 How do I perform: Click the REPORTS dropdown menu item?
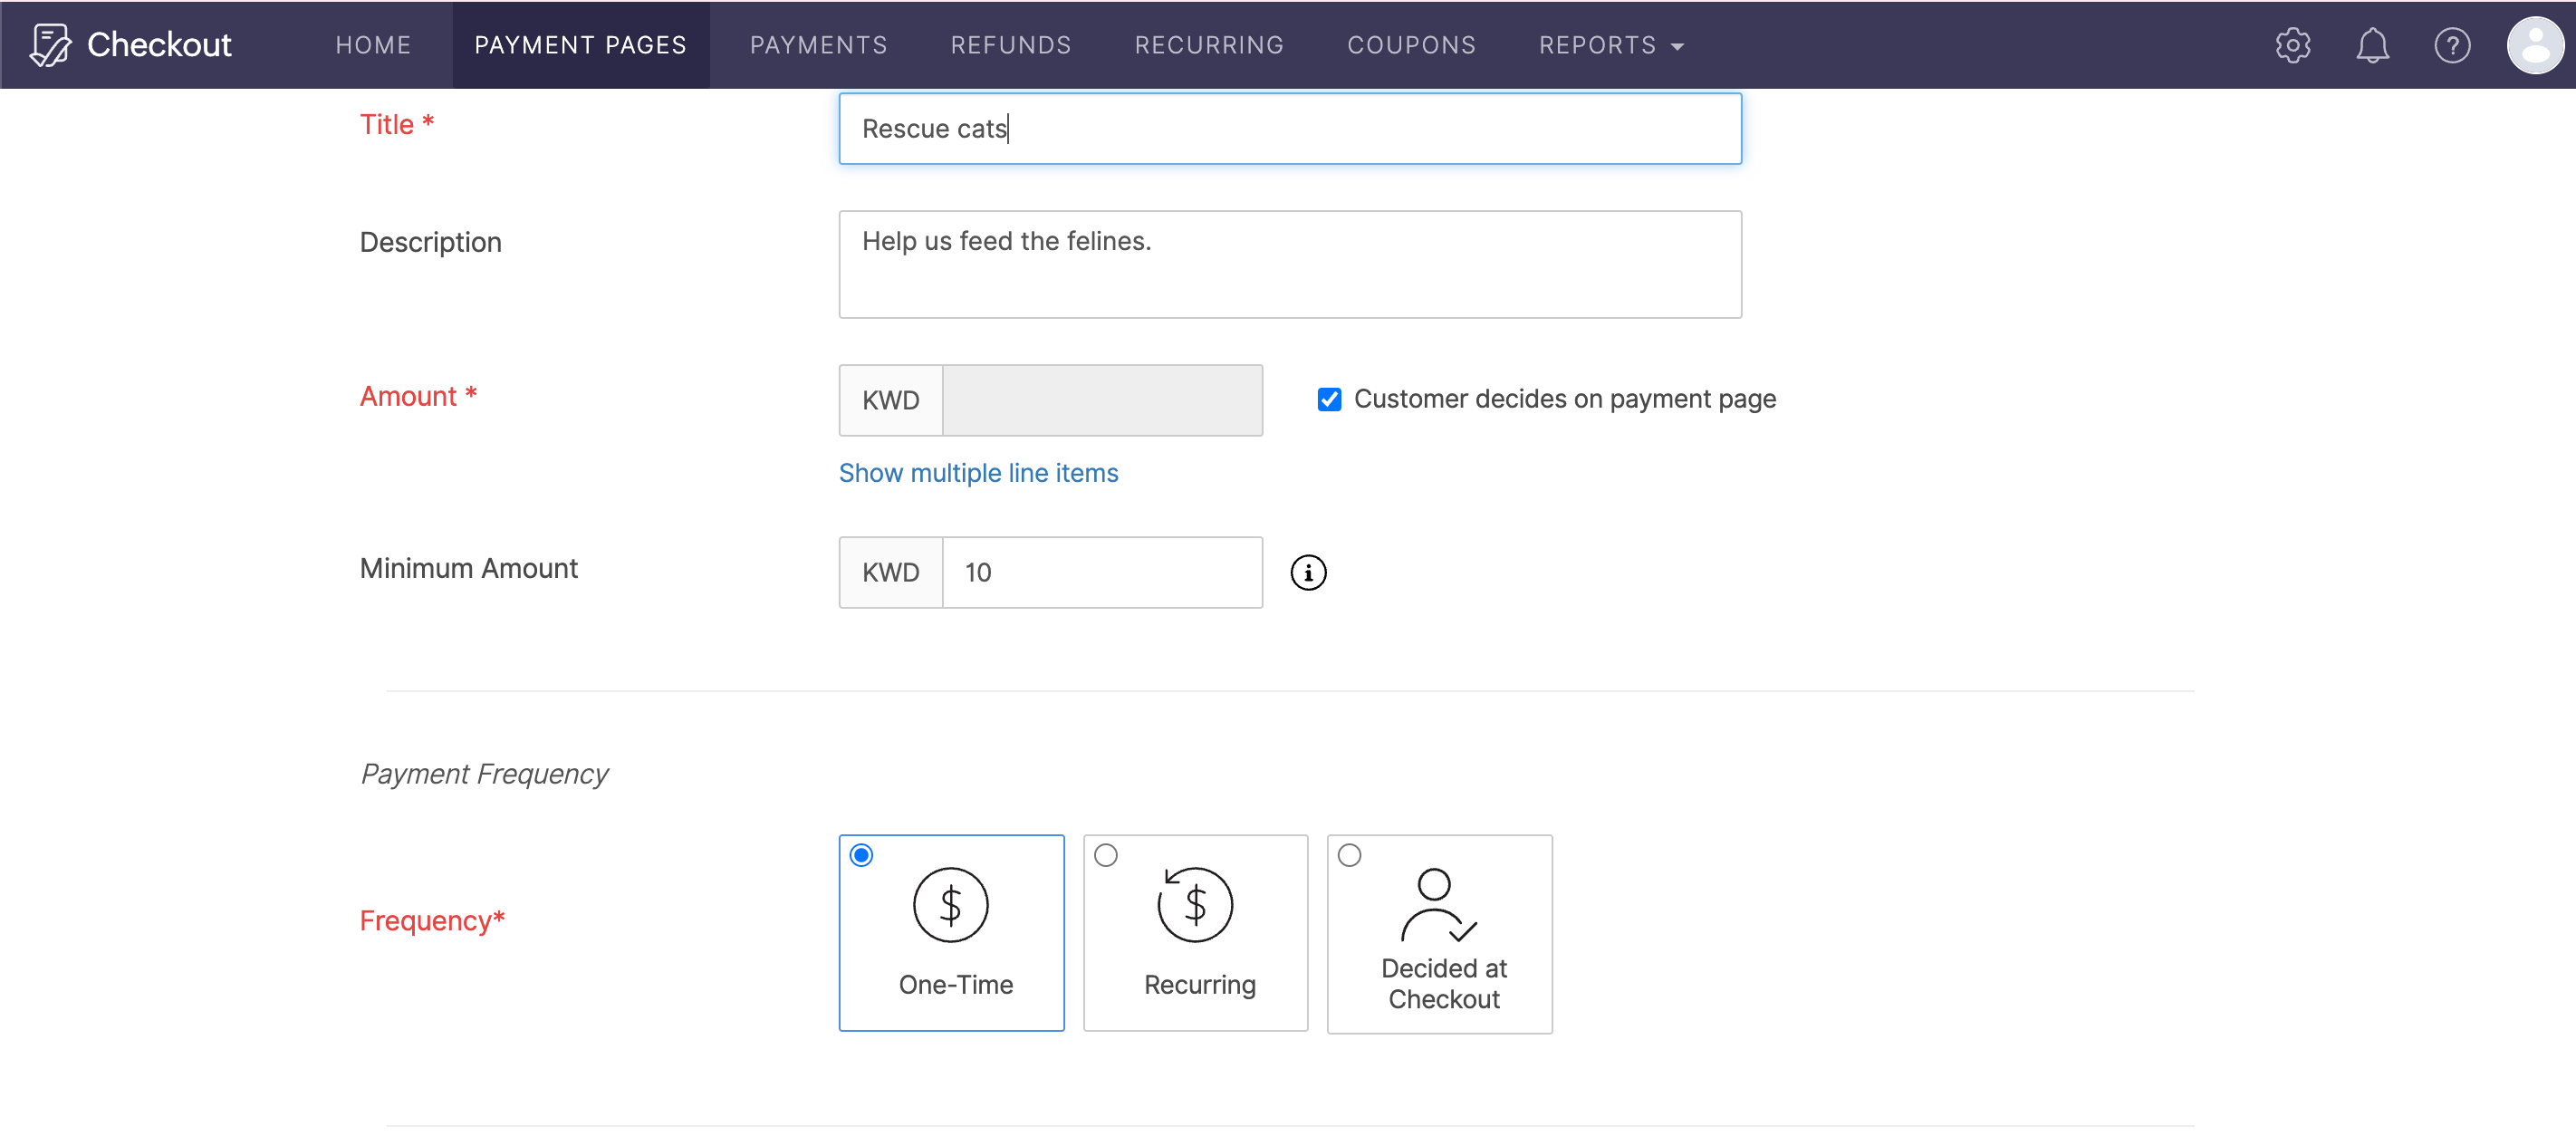pyautogui.click(x=1613, y=44)
